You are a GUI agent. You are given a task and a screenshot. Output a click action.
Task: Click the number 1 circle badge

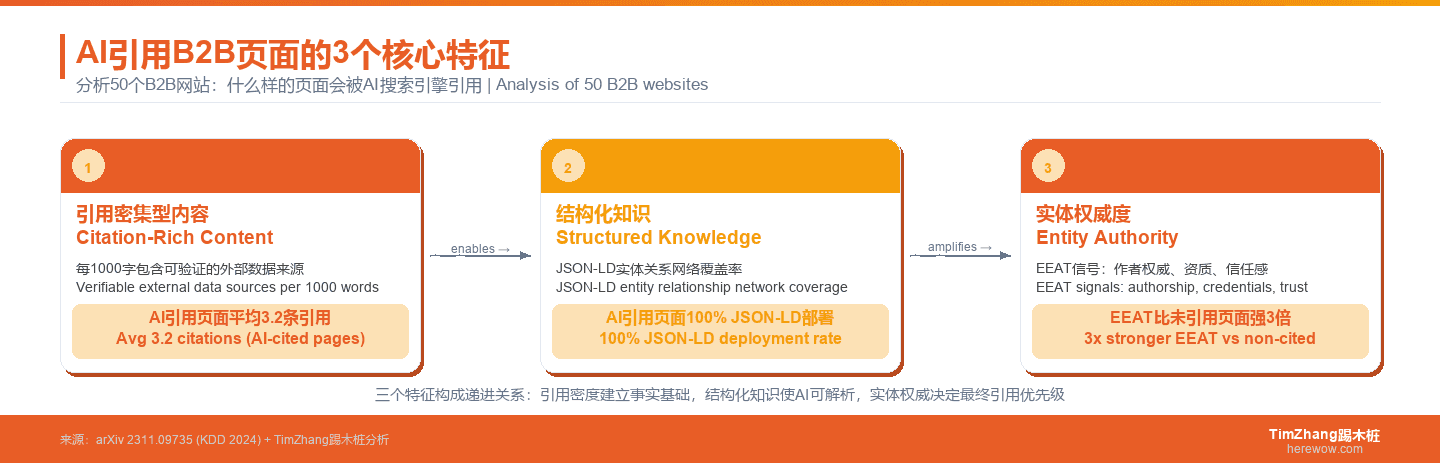coord(88,168)
